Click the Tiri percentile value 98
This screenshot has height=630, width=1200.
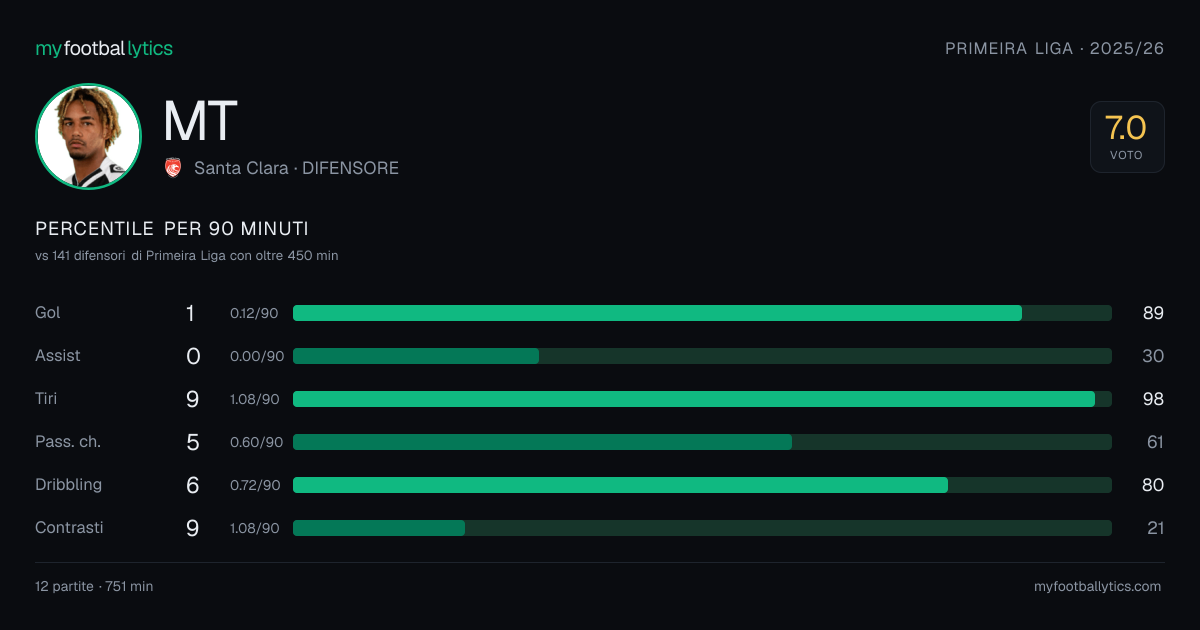click(x=1153, y=399)
